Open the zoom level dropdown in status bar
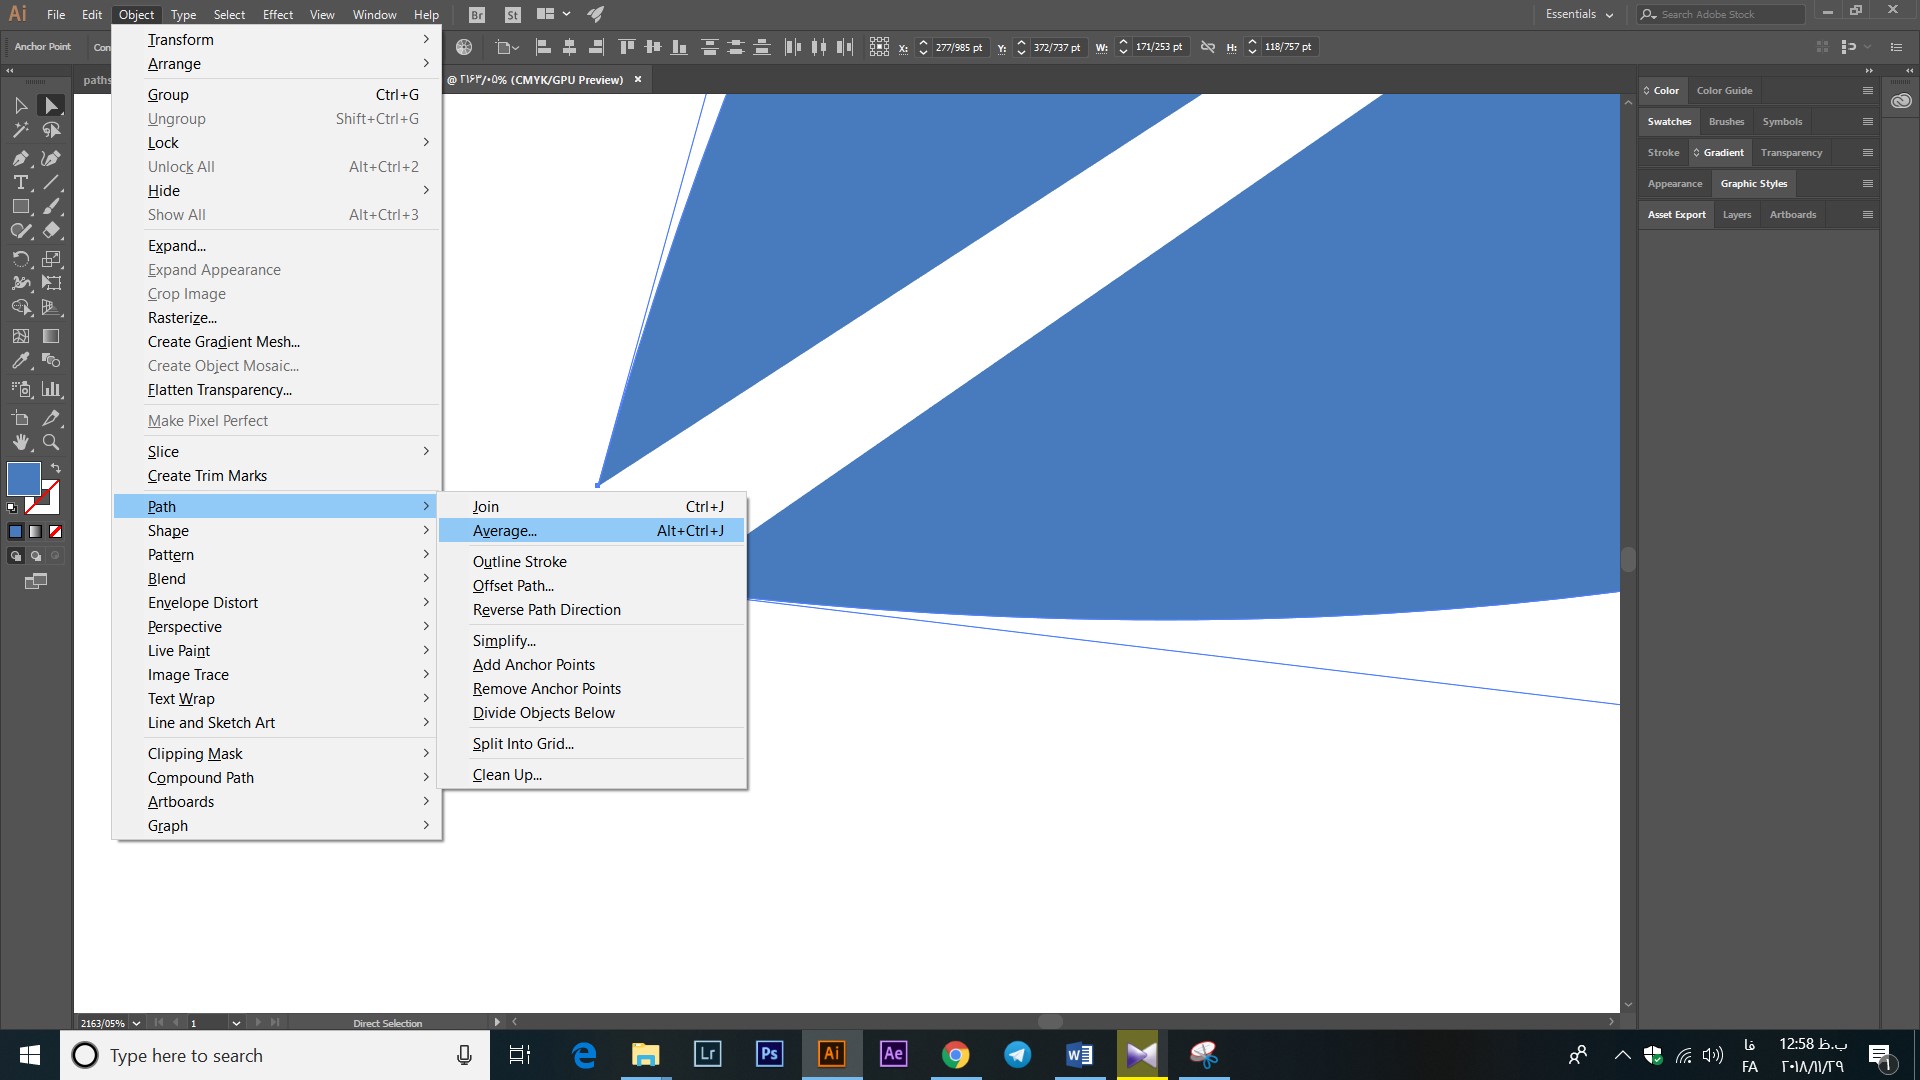 point(136,1023)
